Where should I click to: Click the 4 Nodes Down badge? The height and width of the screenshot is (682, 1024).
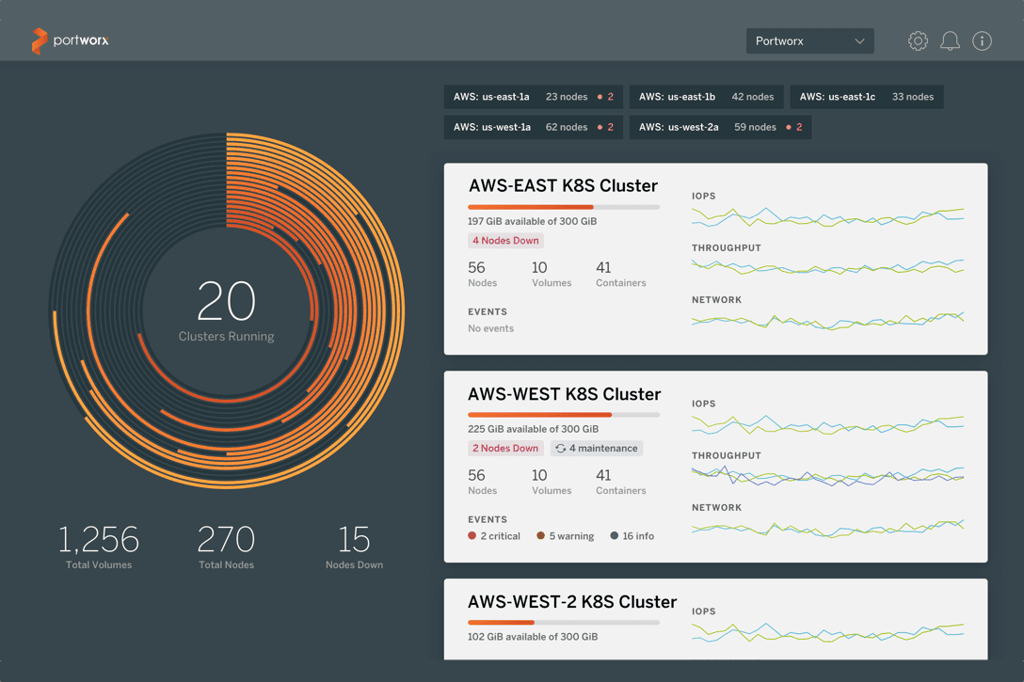click(x=505, y=240)
